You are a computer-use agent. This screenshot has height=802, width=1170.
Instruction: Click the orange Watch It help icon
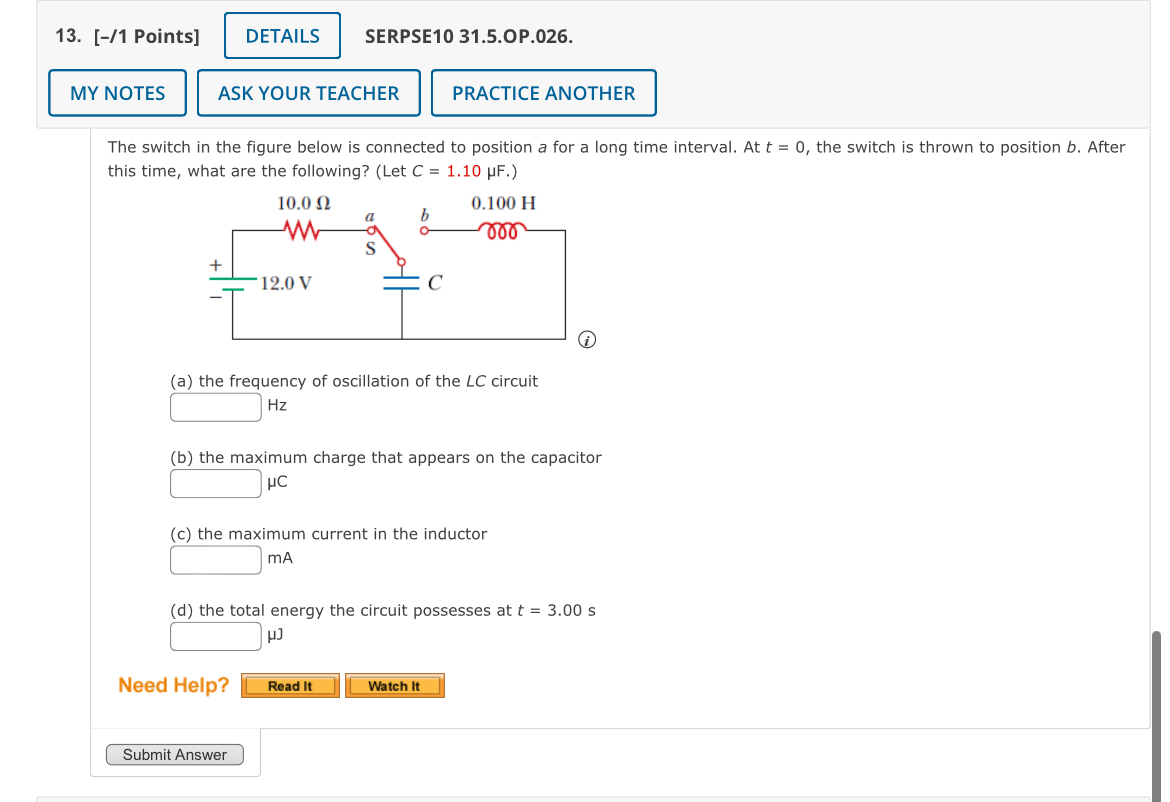click(x=394, y=686)
